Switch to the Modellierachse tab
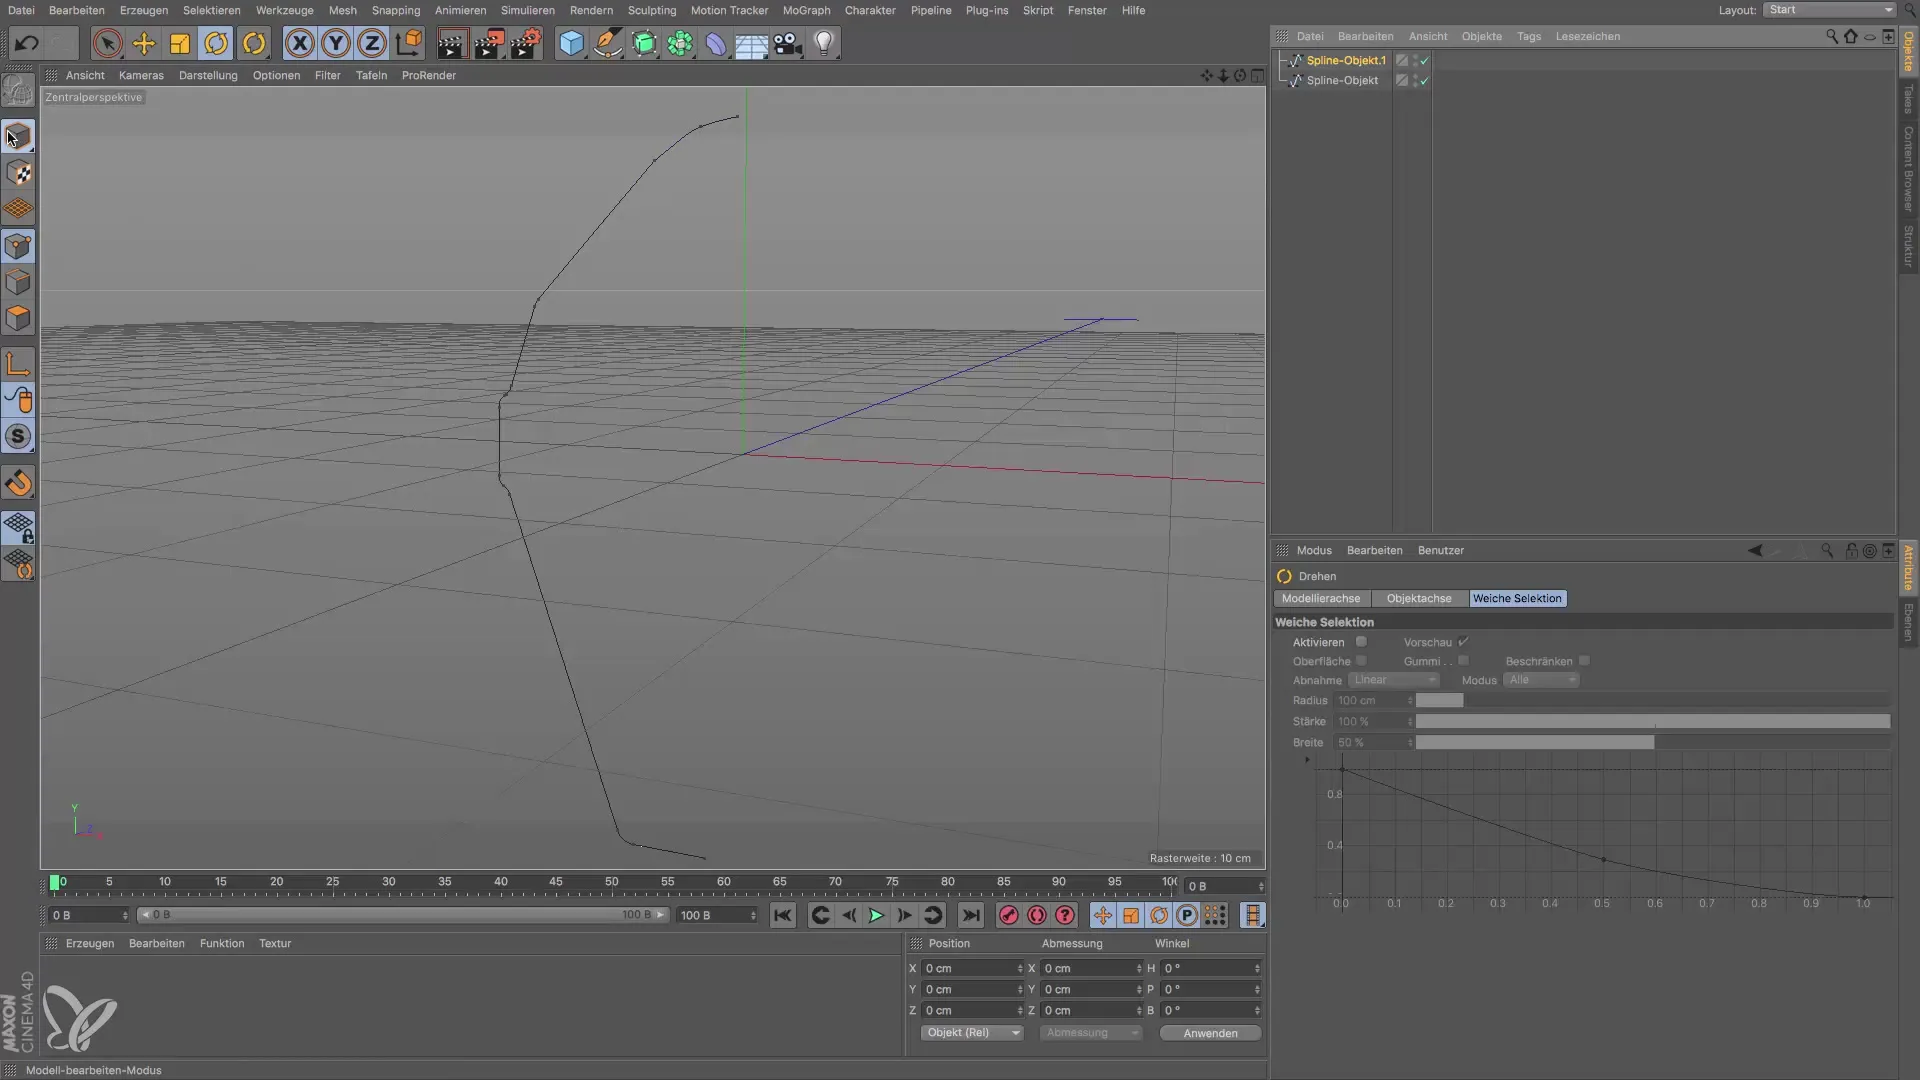 (x=1321, y=598)
